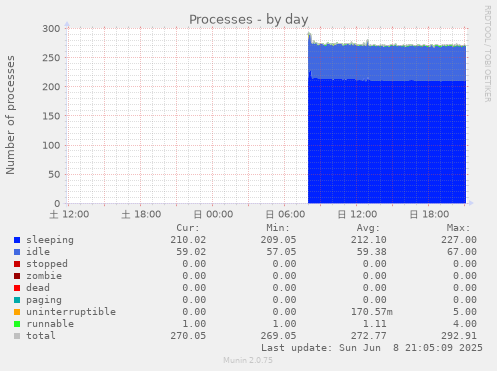Click the lighter blue idle band in chart
This screenshot has width=497, height=371.
click(387, 63)
